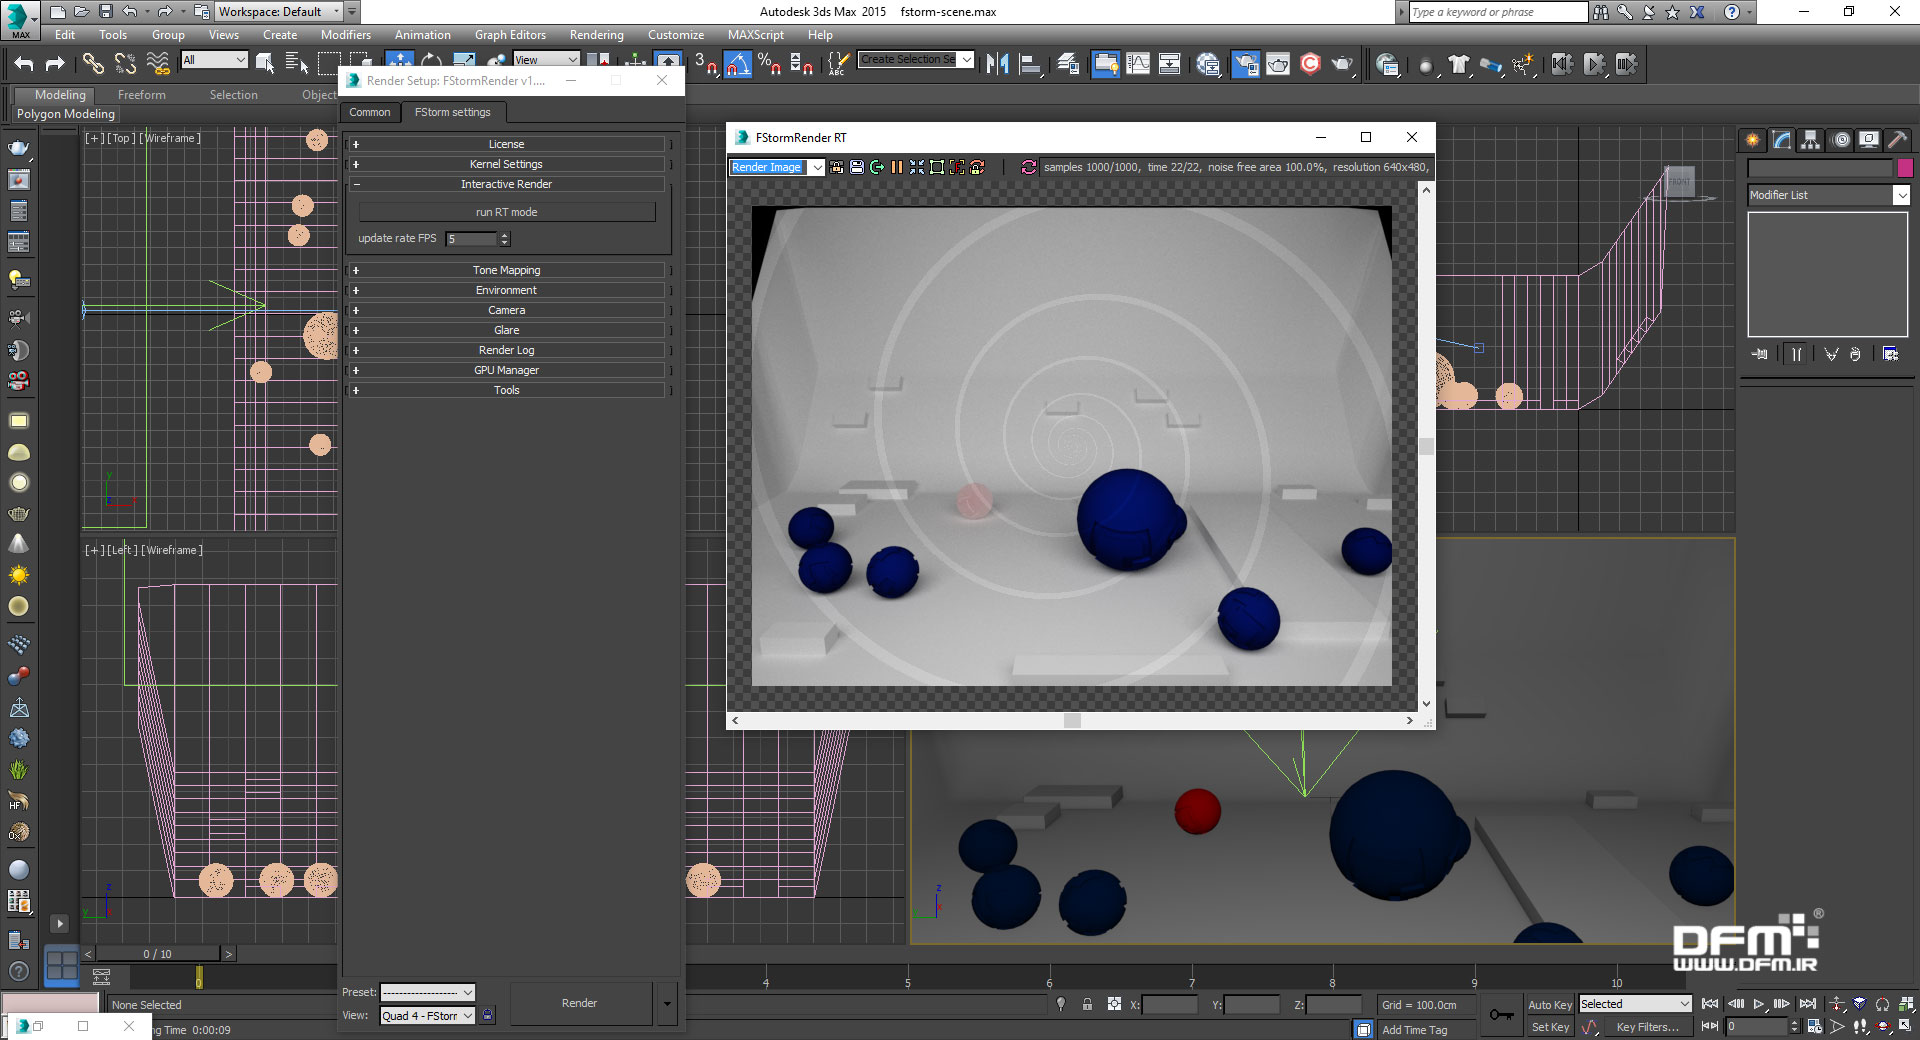Click the Redo arrow in main toolbar
Screen dimensions: 1920x1040
pos(56,64)
